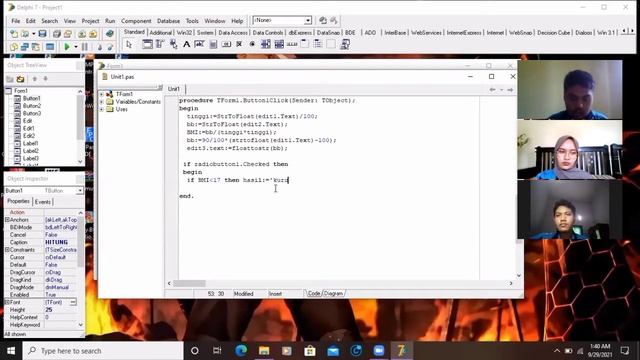The height and width of the screenshot is (360, 640).
Task: Select the Edit palette component
Action: 200,44
